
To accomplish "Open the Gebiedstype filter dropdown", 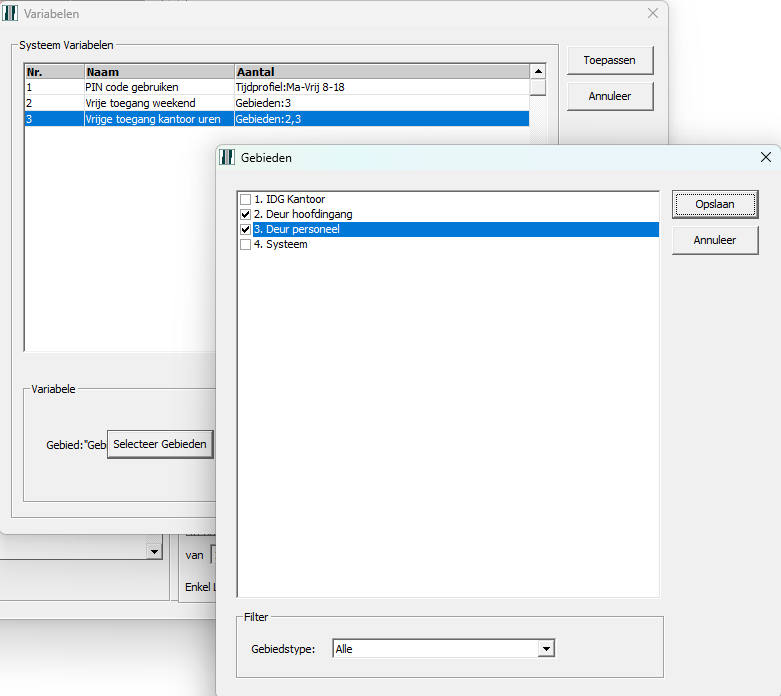I will click(546, 649).
